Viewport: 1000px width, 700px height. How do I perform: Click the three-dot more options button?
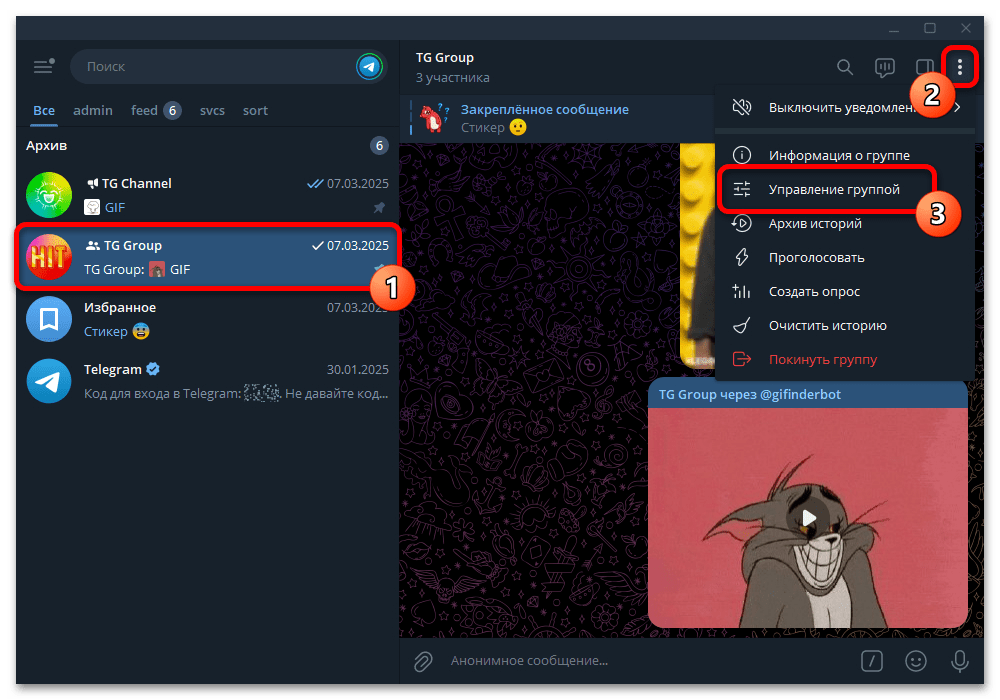(x=960, y=66)
